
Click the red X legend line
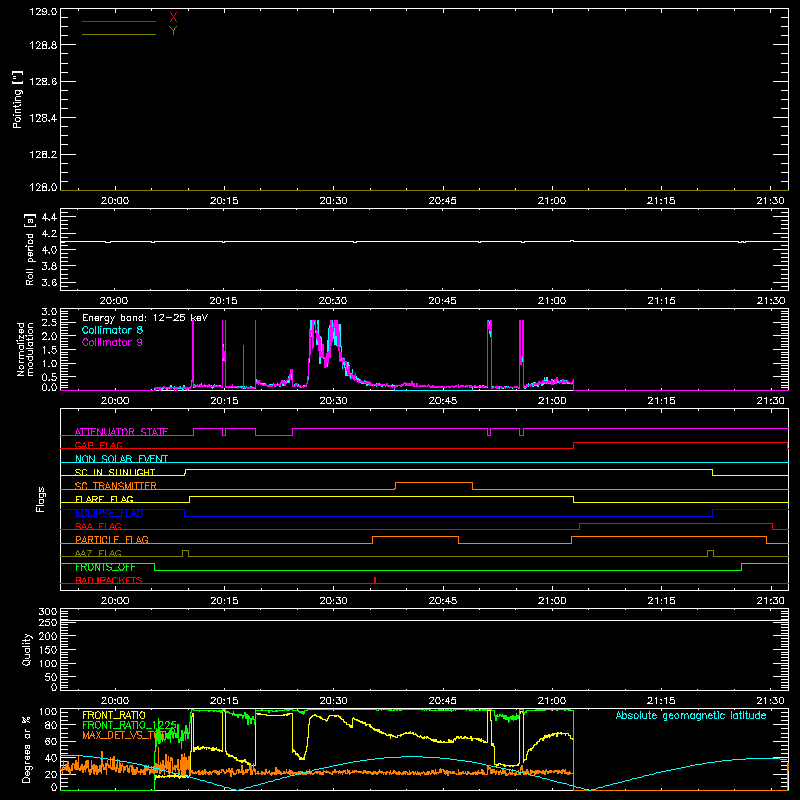[x=119, y=21]
